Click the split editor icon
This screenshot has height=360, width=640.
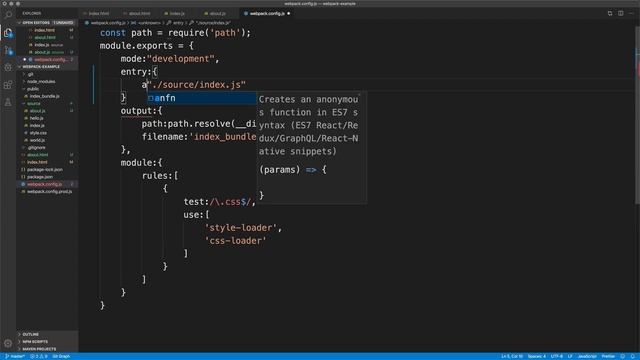click(x=620, y=13)
